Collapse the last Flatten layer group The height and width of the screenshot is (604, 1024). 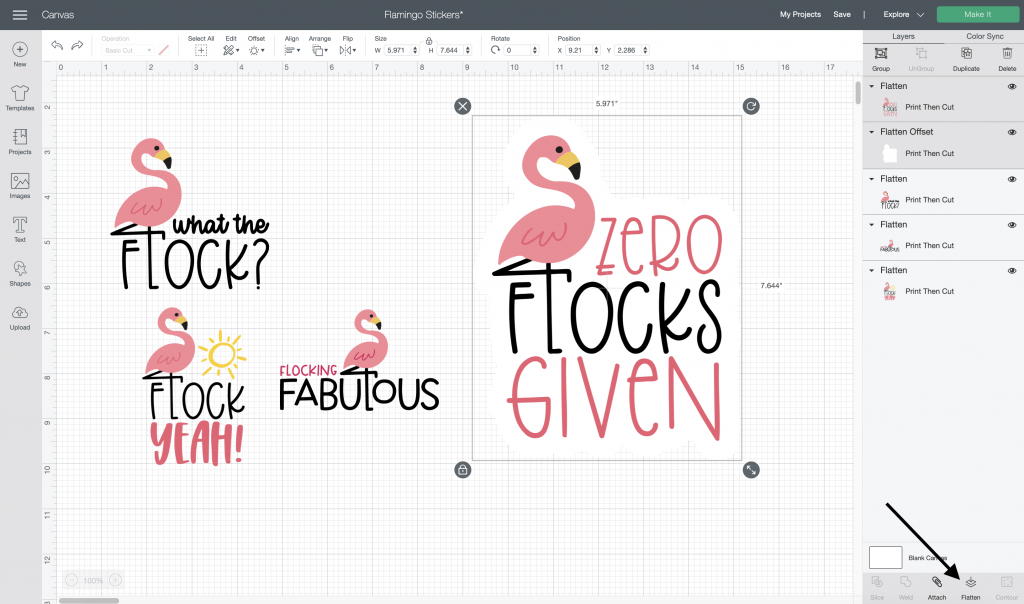[x=871, y=270]
